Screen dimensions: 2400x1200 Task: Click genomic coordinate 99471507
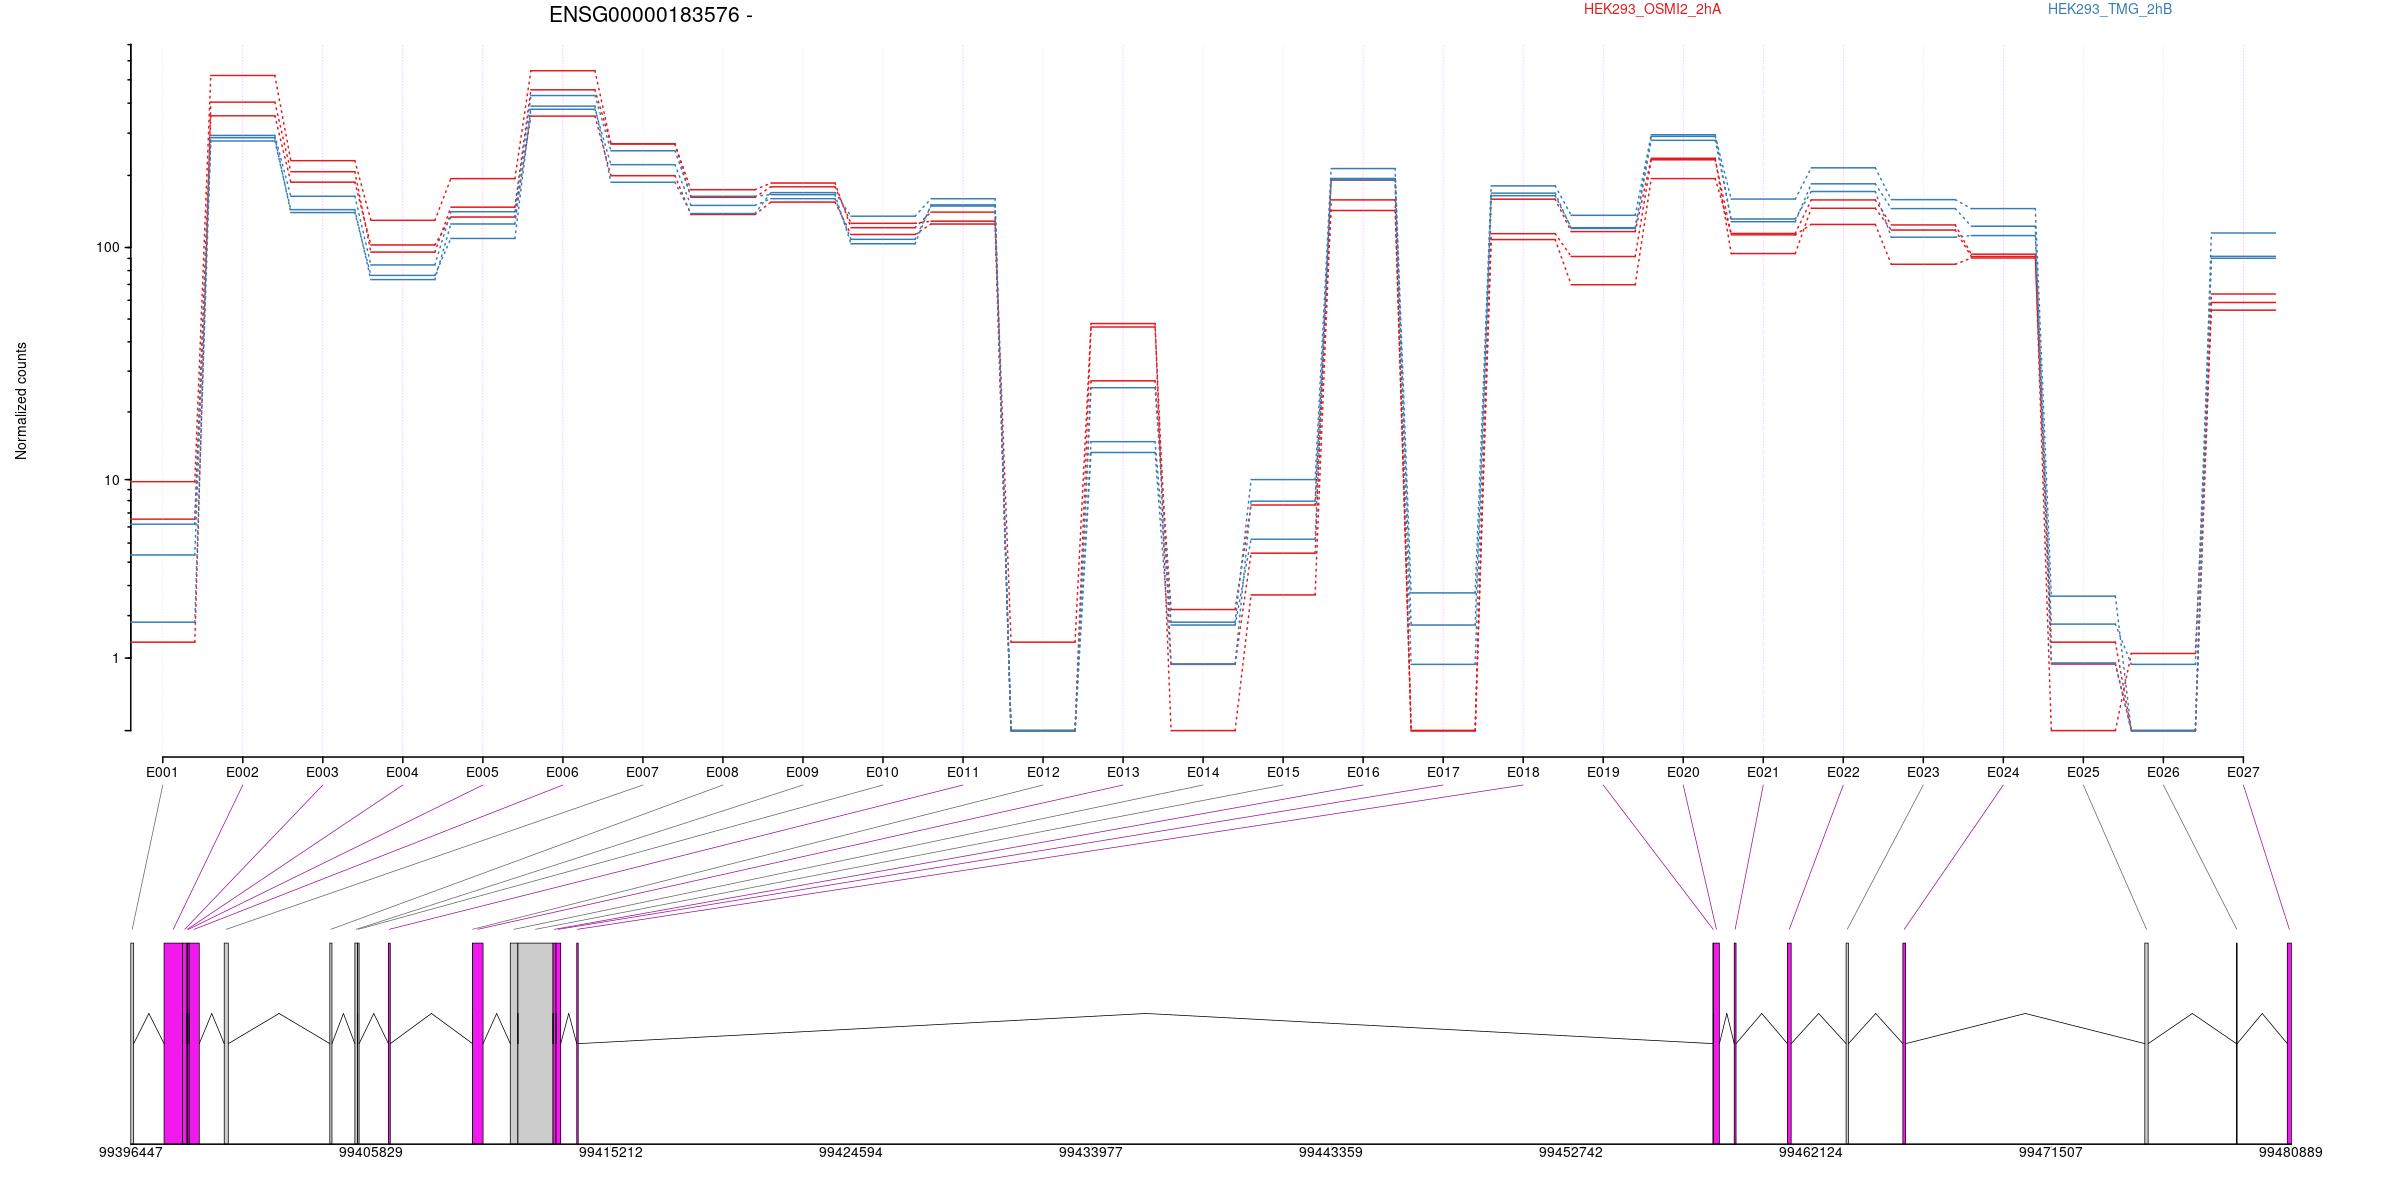pyautogui.click(x=2051, y=1152)
